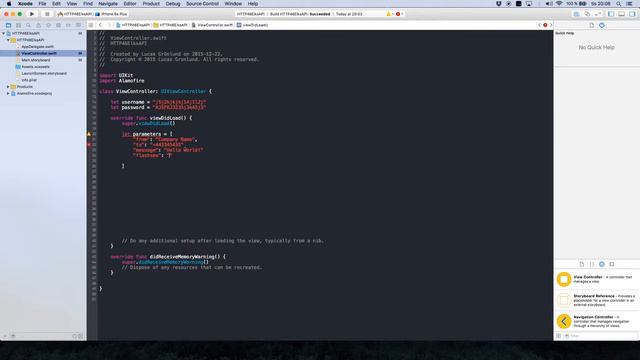The image size is (640, 360).
Task: Open device dropdown iPhone 6s Plus
Action: 111,14
